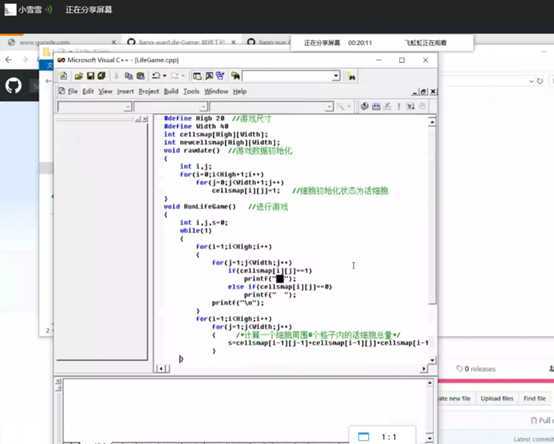Open the Project menu
Image resolution: width=554 pixels, height=444 pixels.
149,91
